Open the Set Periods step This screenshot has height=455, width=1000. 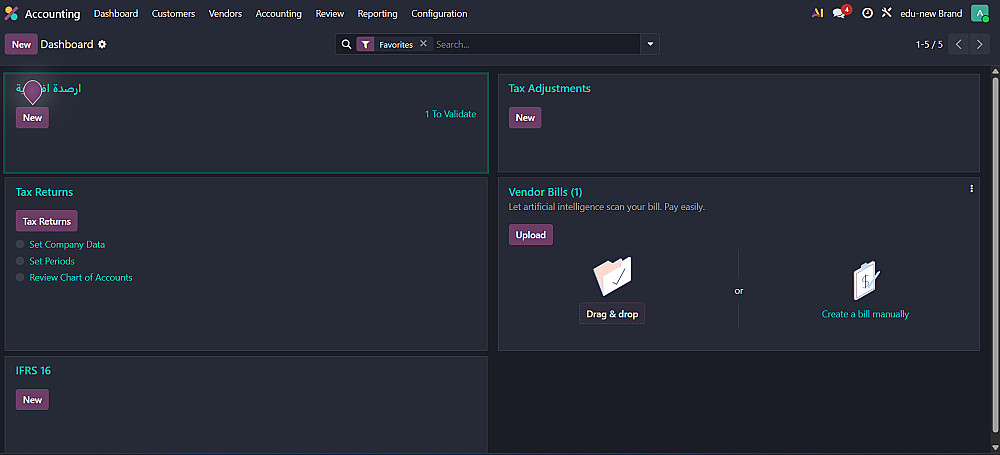coord(52,261)
